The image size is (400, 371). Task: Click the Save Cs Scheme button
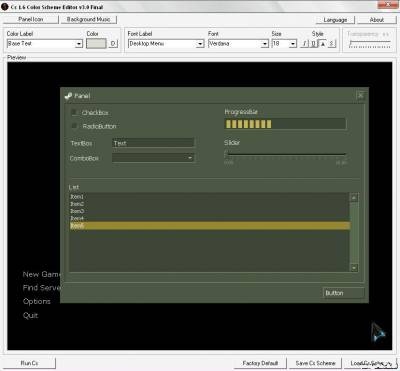[x=315, y=363]
